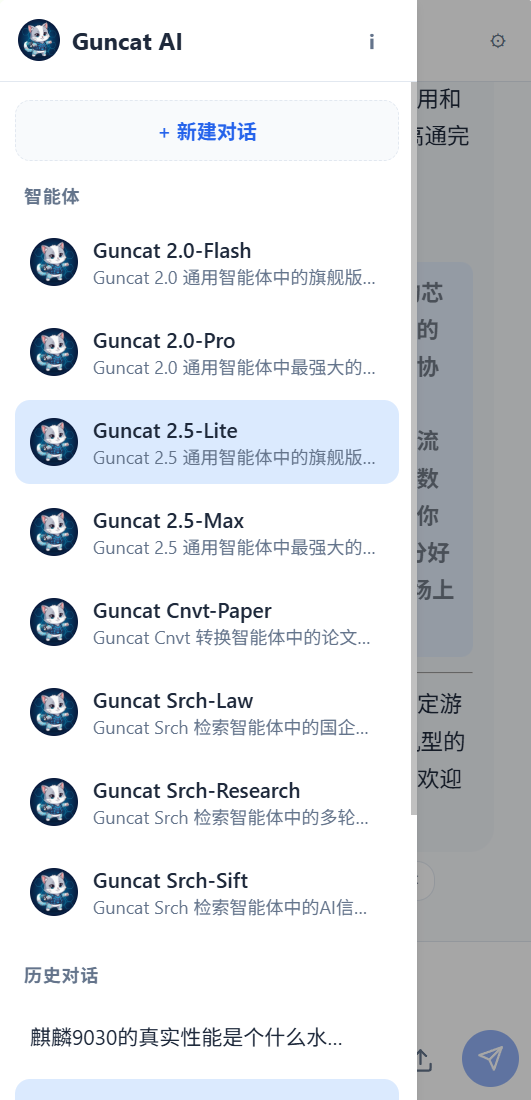Click the Guncat 2.0-Flash avatar icon
The height and width of the screenshot is (1100, 531).
(54, 262)
